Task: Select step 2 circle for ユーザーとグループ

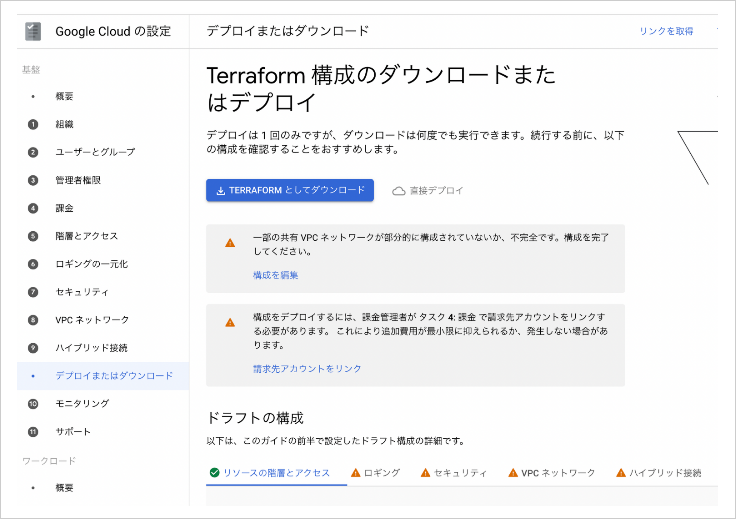Action: point(33,152)
